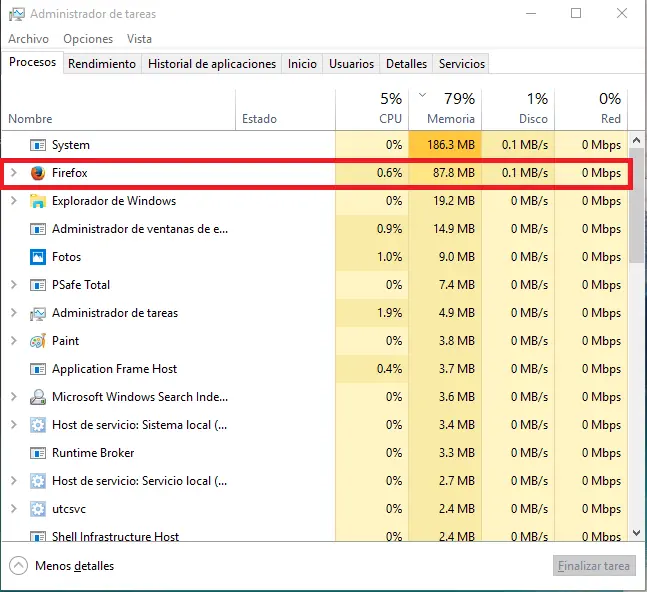
Task: Sort by the Nombre column header
Action: [119, 110]
